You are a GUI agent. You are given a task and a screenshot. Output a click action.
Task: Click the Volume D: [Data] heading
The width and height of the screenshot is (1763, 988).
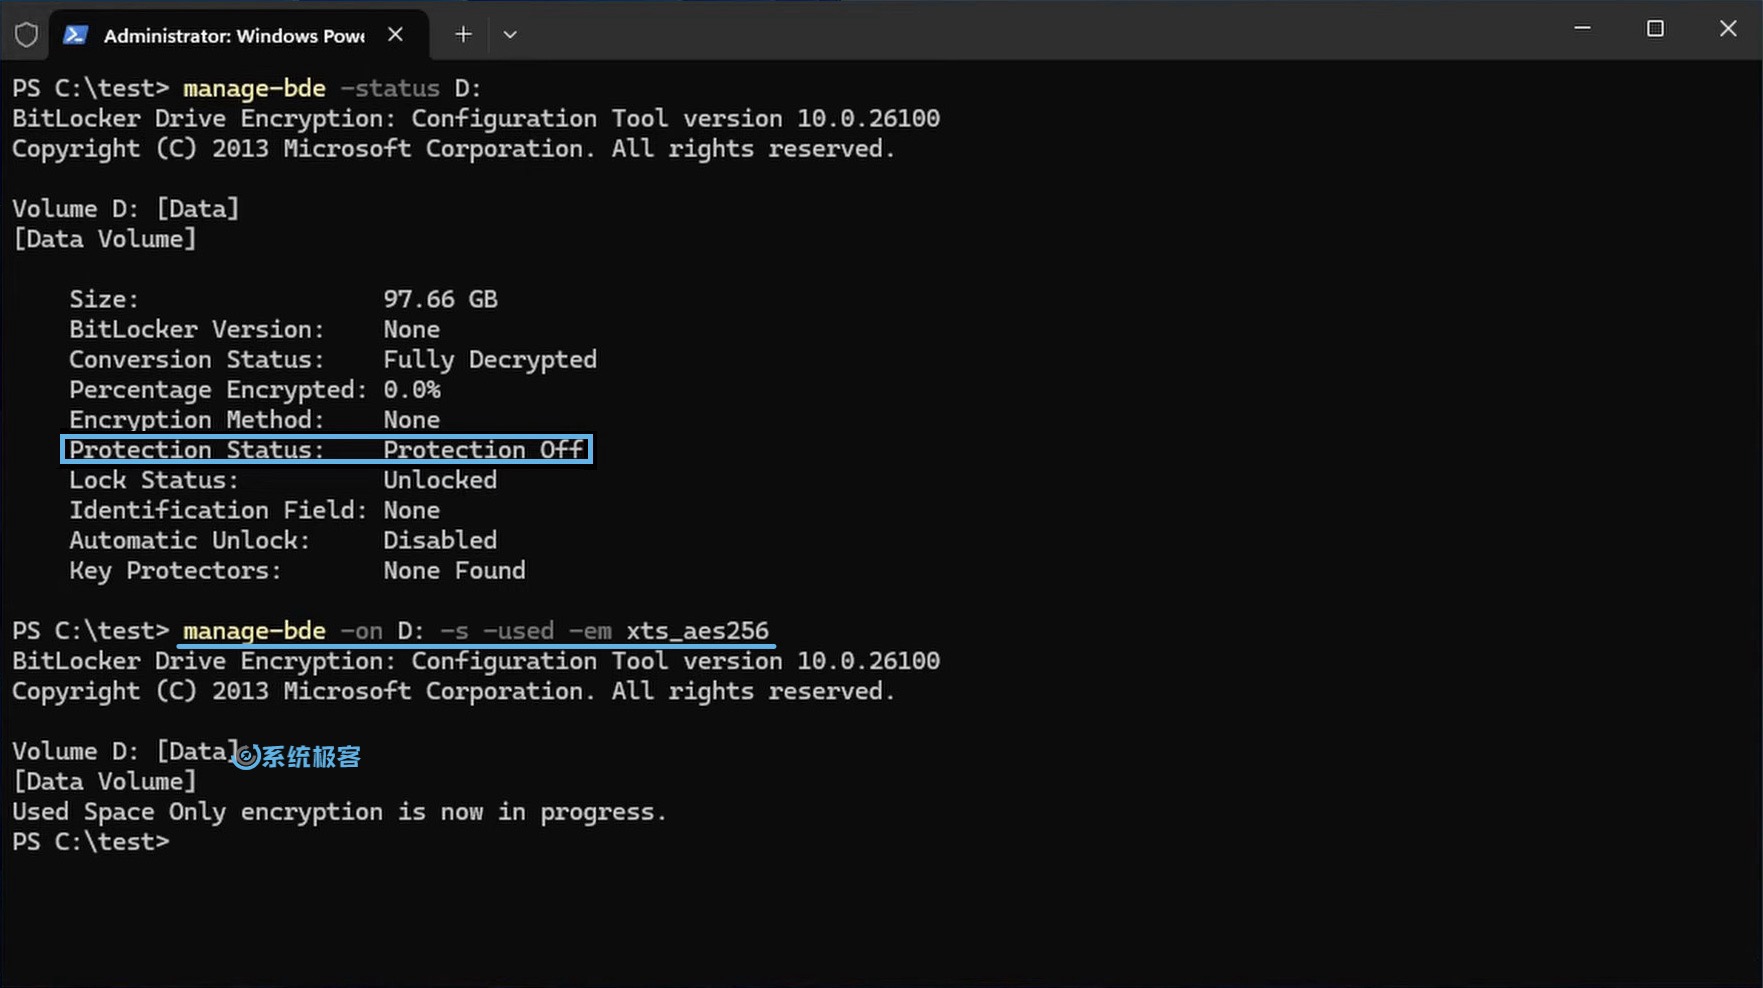[x=125, y=207]
